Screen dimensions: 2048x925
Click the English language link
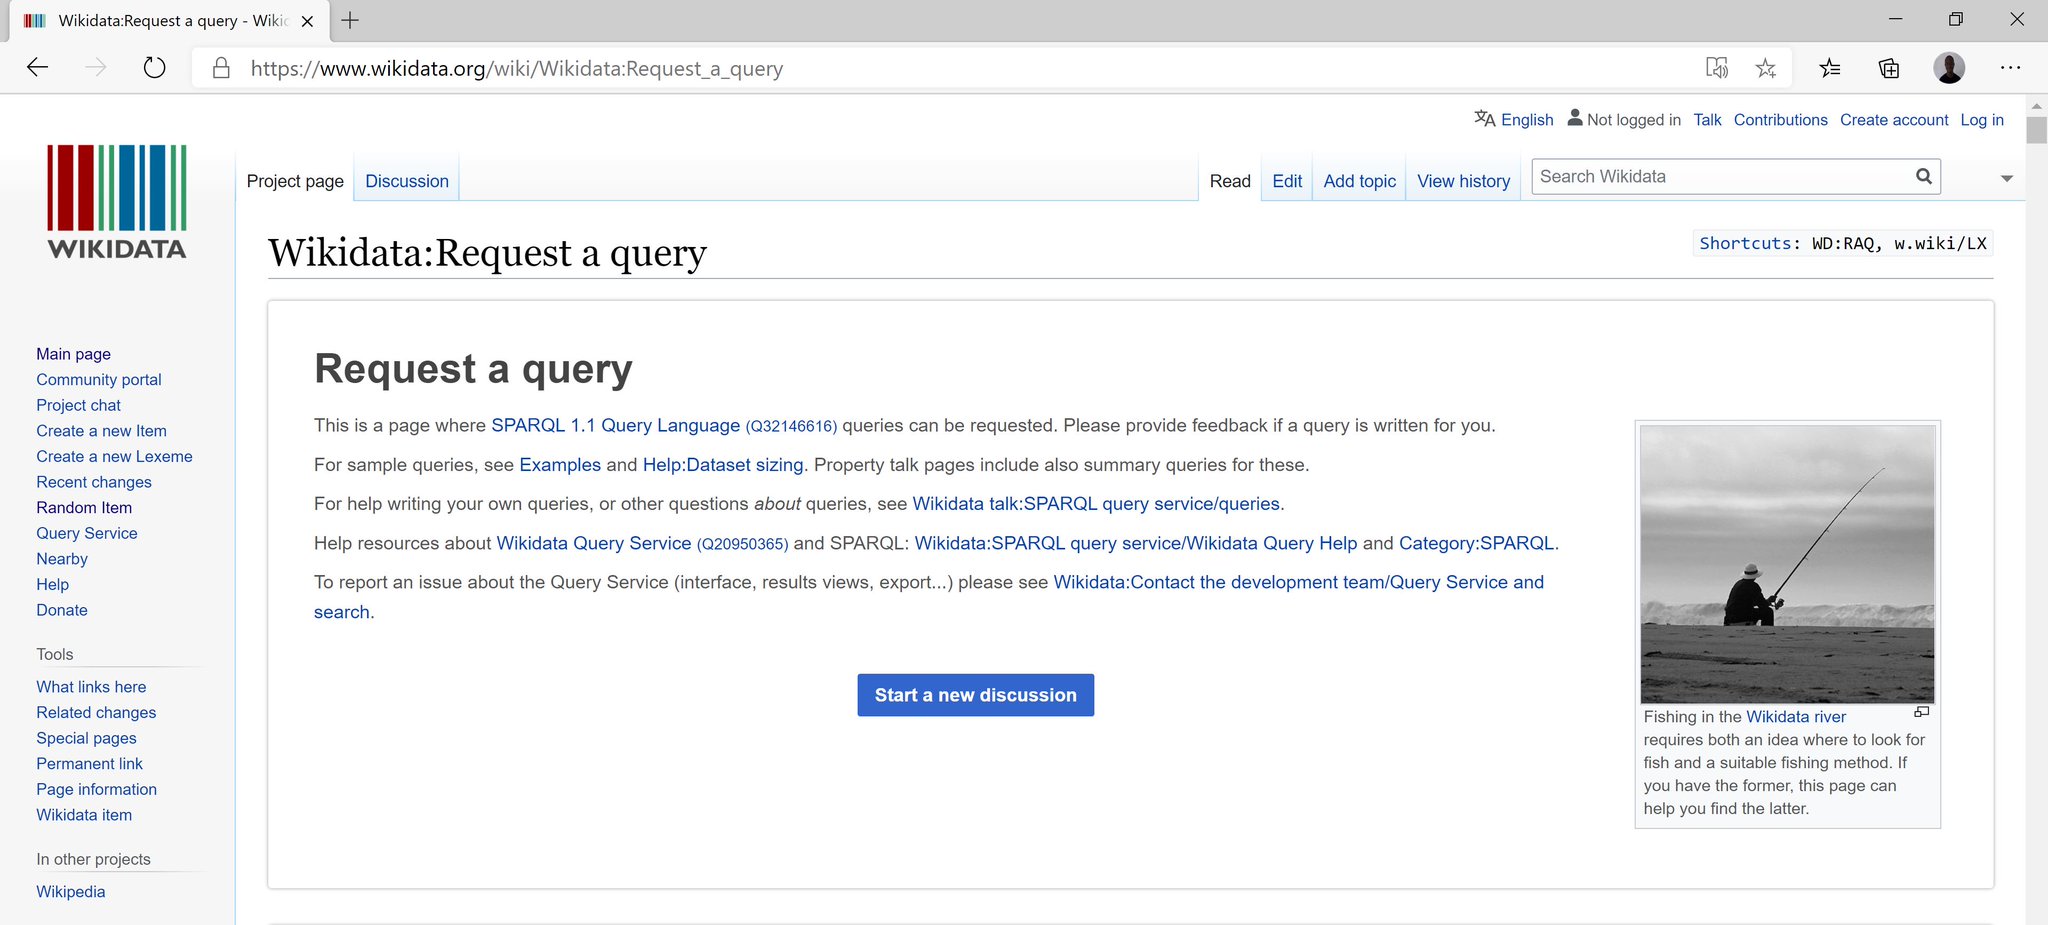tap(1527, 120)
